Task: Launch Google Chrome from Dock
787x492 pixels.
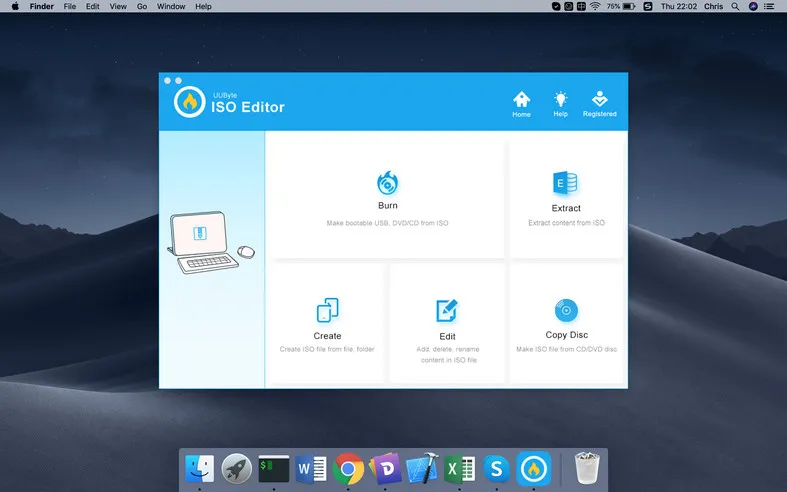Action: coord(348,469)
